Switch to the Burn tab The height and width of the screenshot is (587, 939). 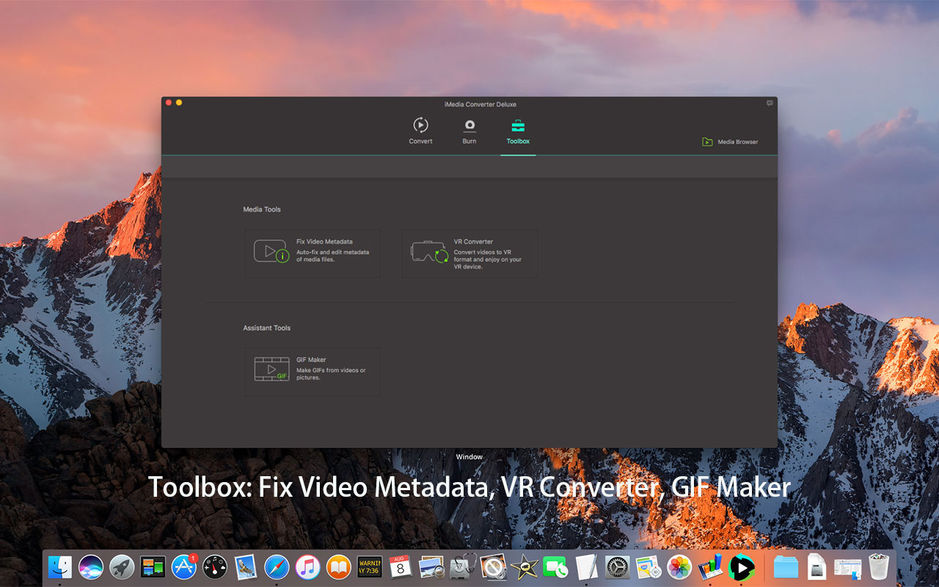pos(468,133)
